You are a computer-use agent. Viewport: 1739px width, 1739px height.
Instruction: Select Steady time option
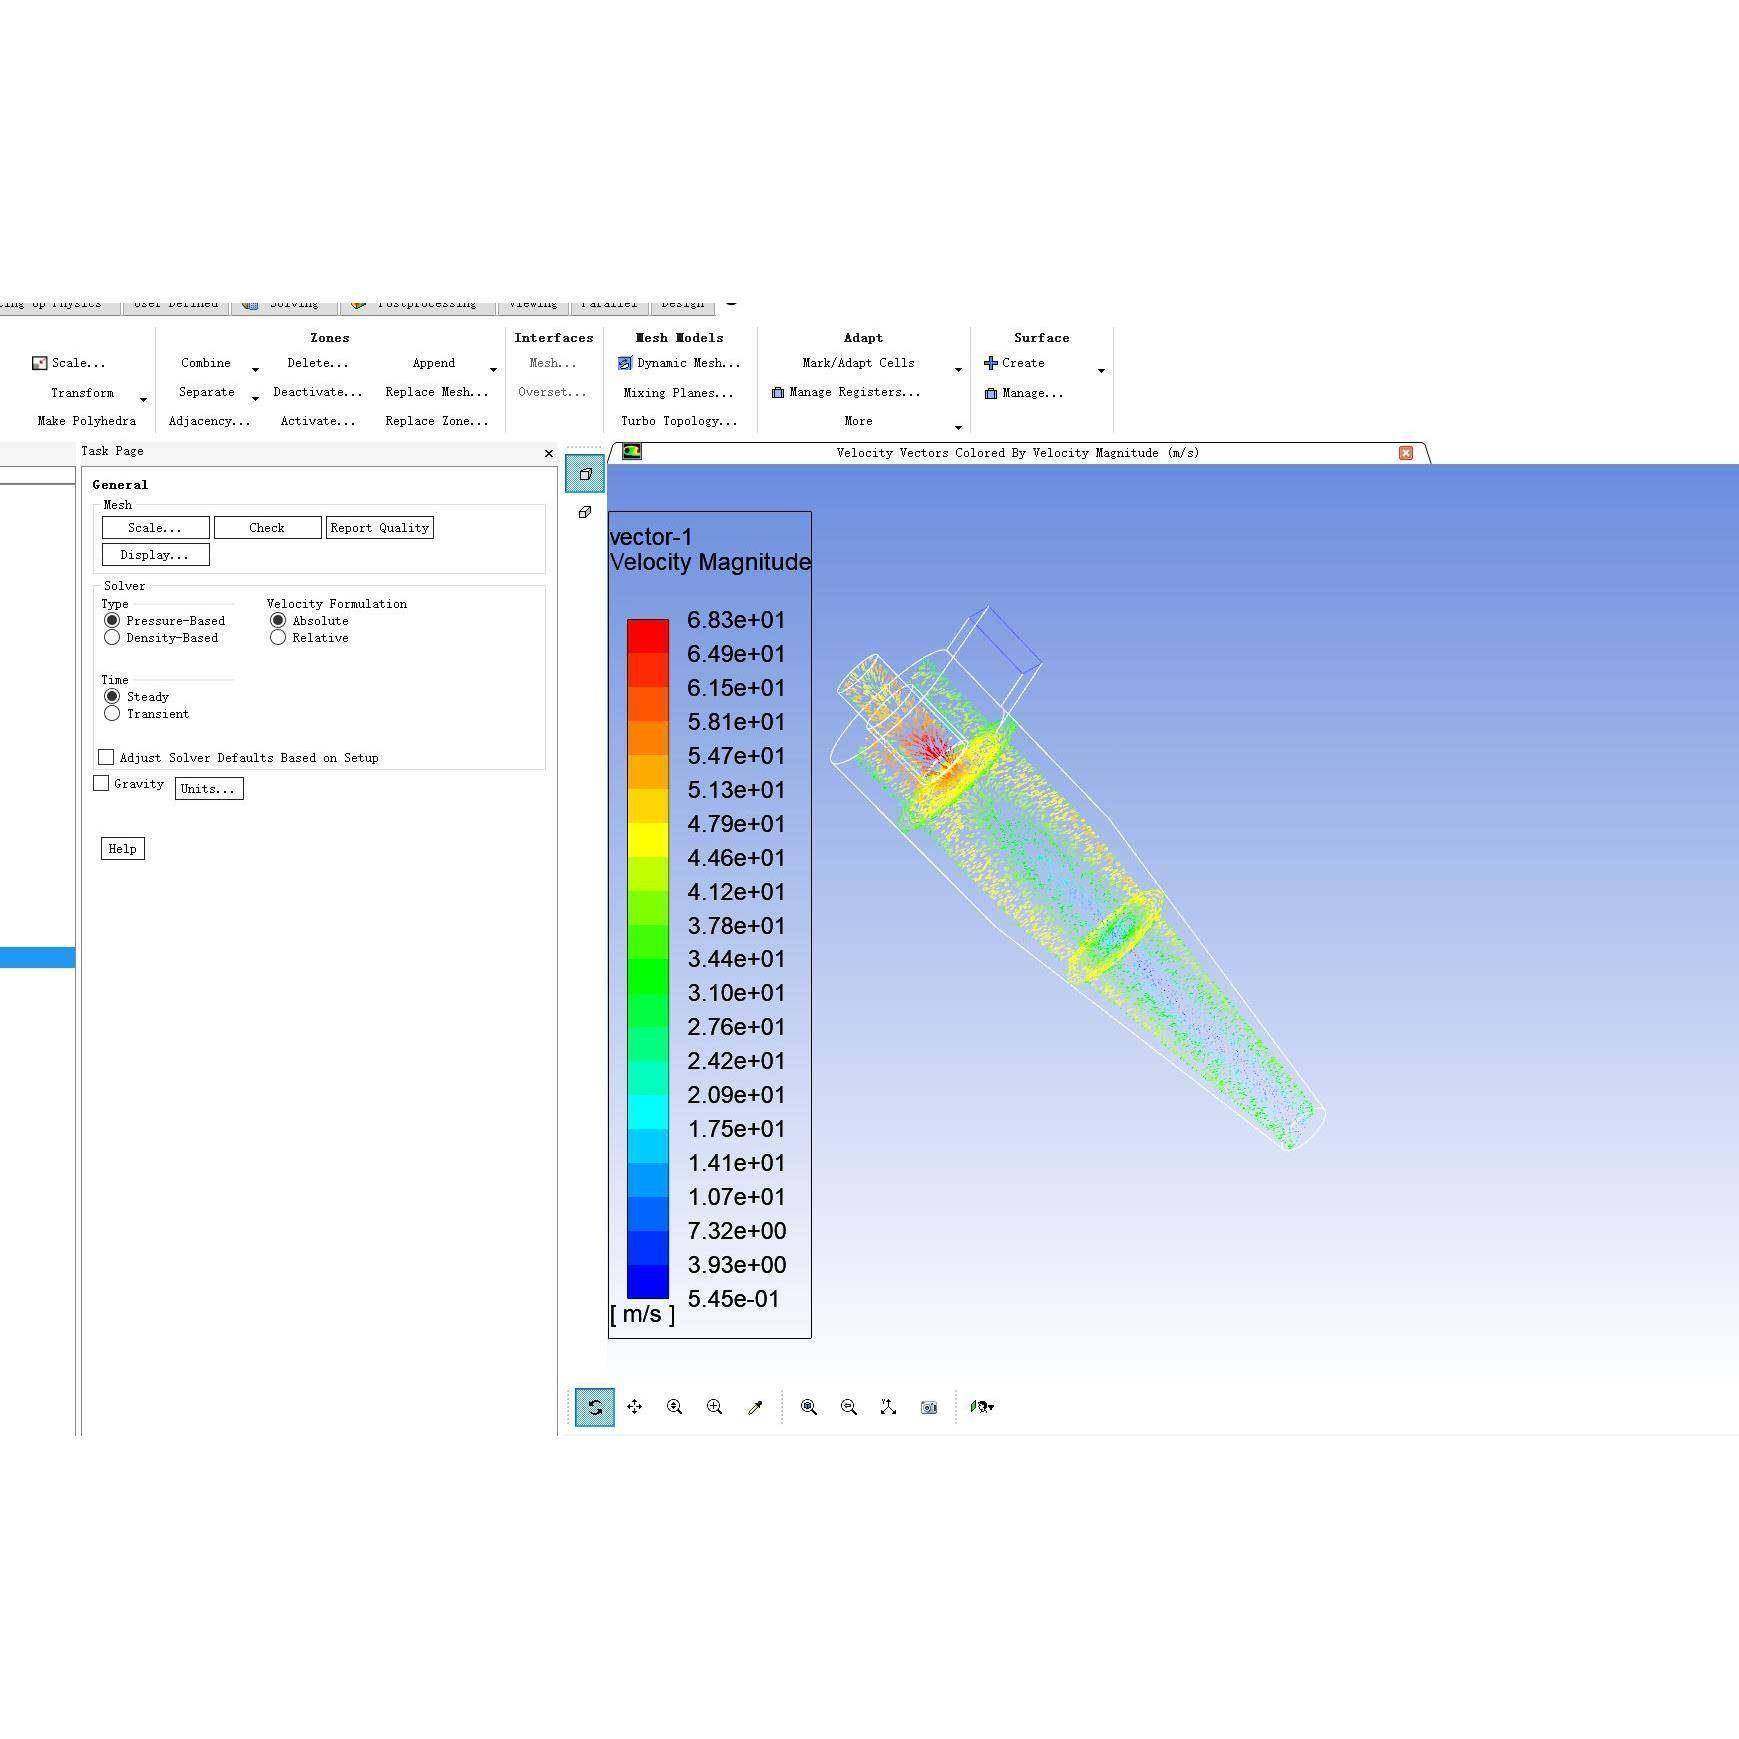112,697
